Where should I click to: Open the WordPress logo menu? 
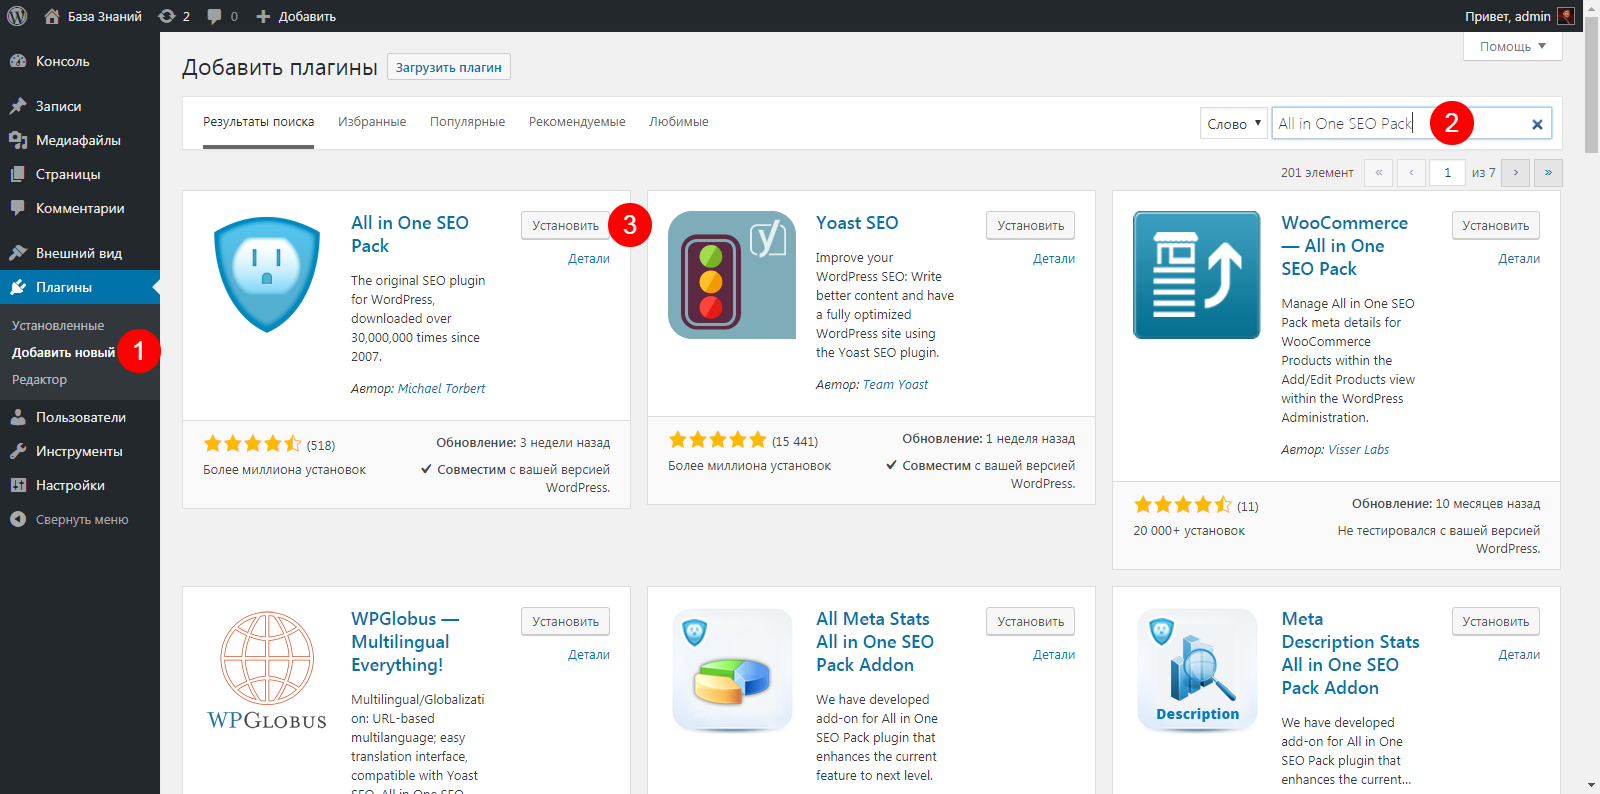(17, 16)
